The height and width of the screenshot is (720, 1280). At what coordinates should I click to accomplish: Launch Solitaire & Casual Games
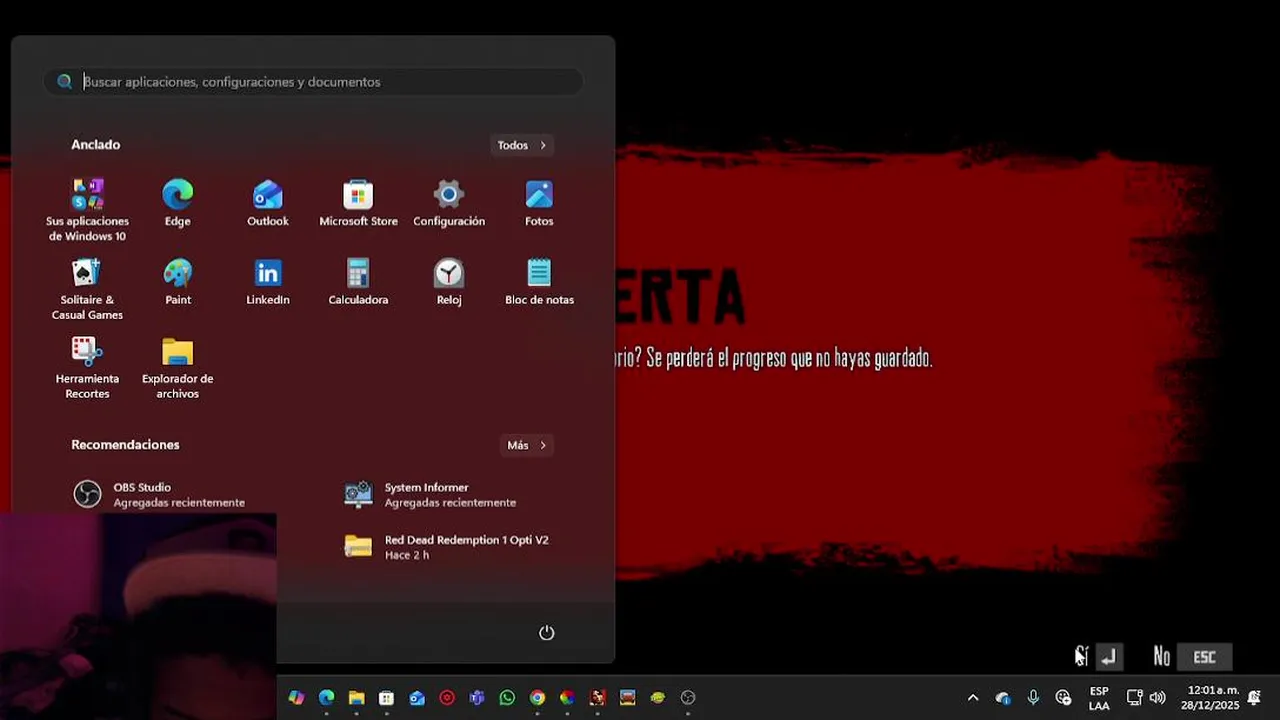88,289
